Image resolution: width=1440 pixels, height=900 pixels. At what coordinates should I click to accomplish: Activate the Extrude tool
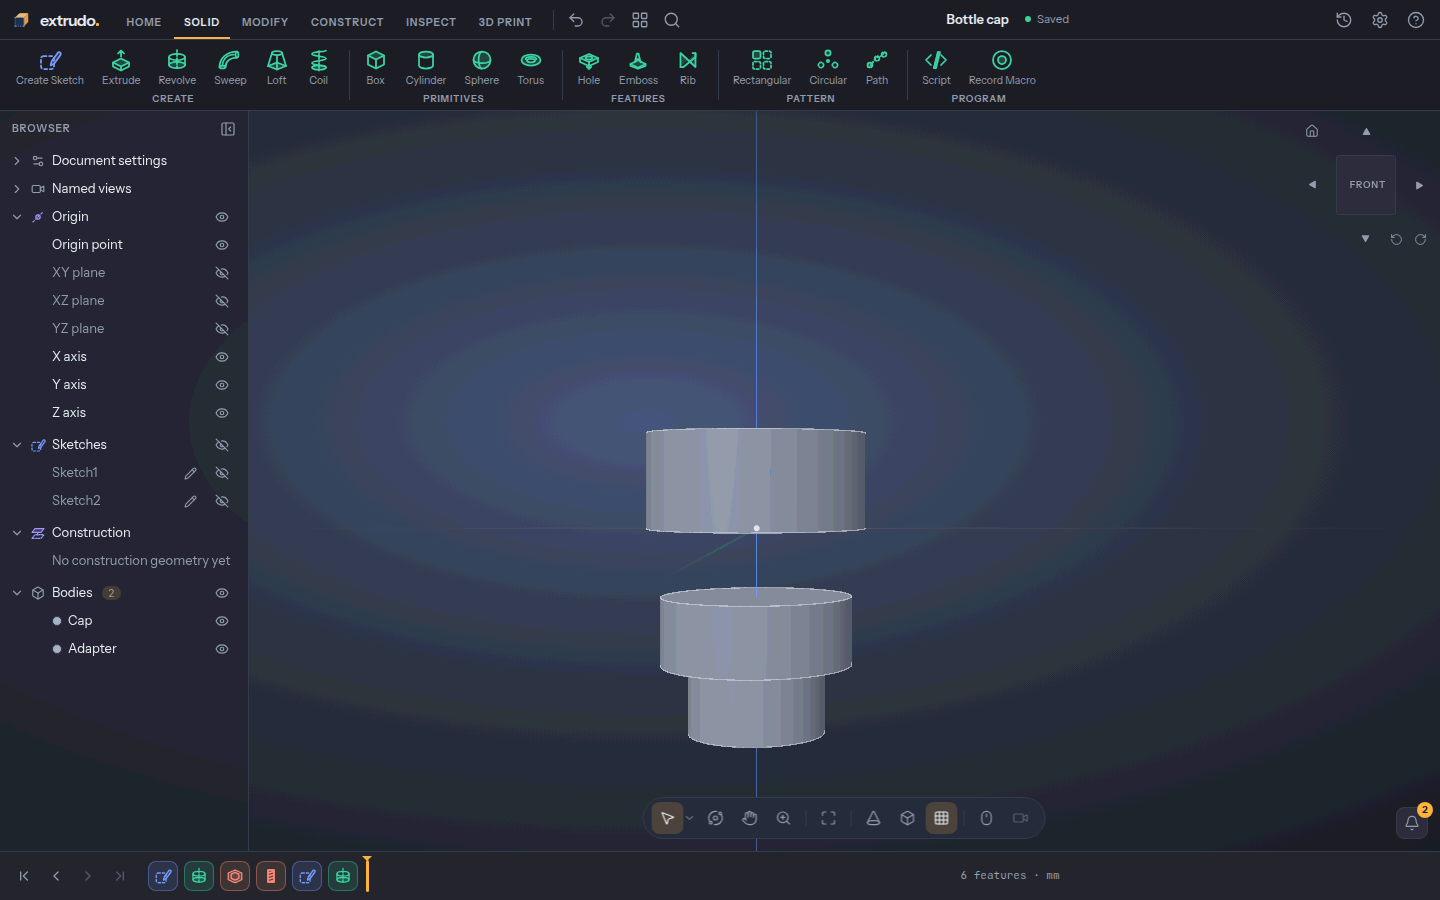121,68
